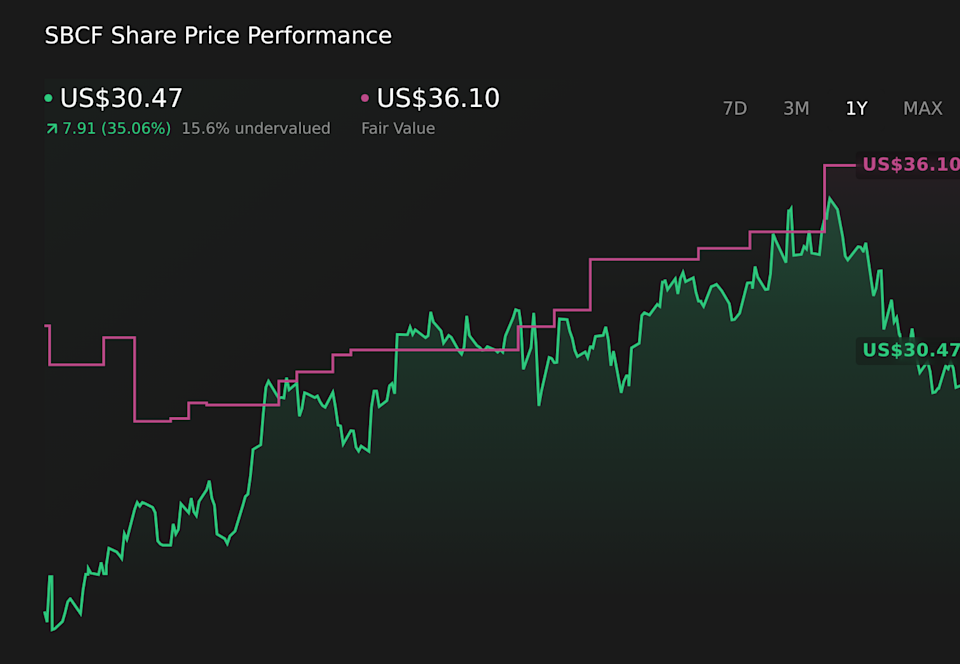Click the green share price legend dot
Image resolution: width=960 pixels, height=664 pixels.
coord(49,98)
